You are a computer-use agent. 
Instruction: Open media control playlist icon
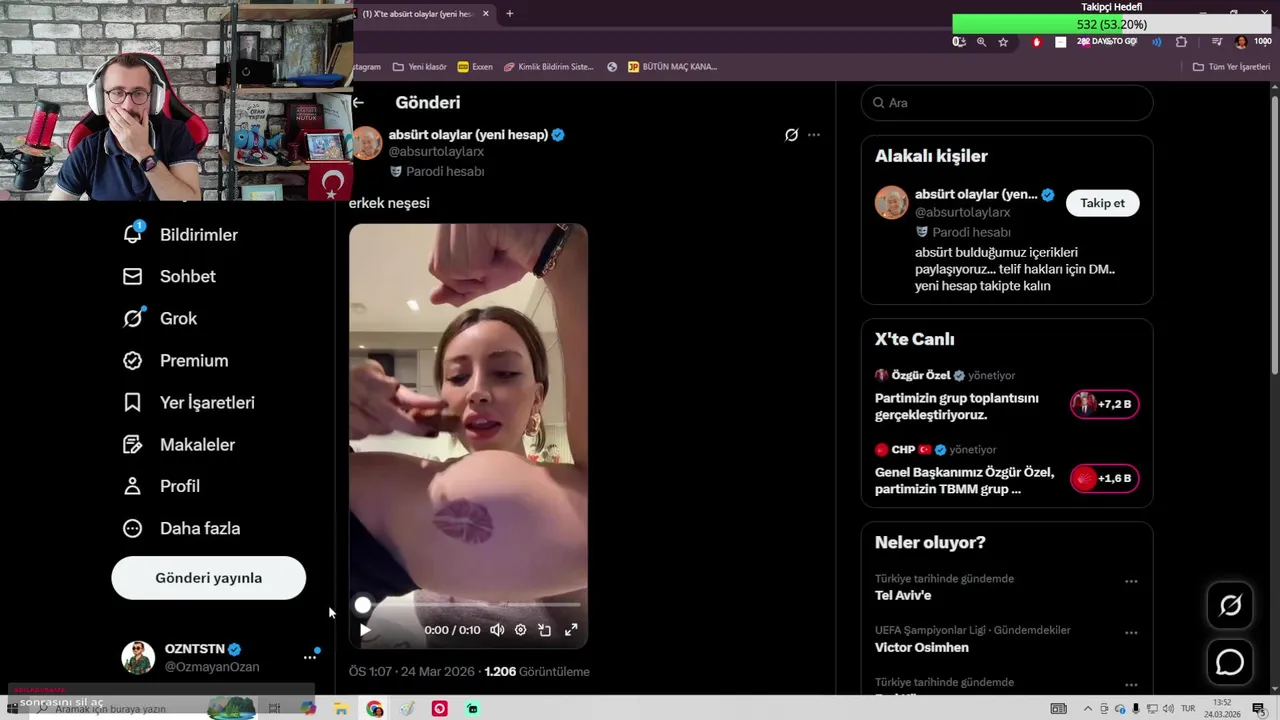(1217, 42)
